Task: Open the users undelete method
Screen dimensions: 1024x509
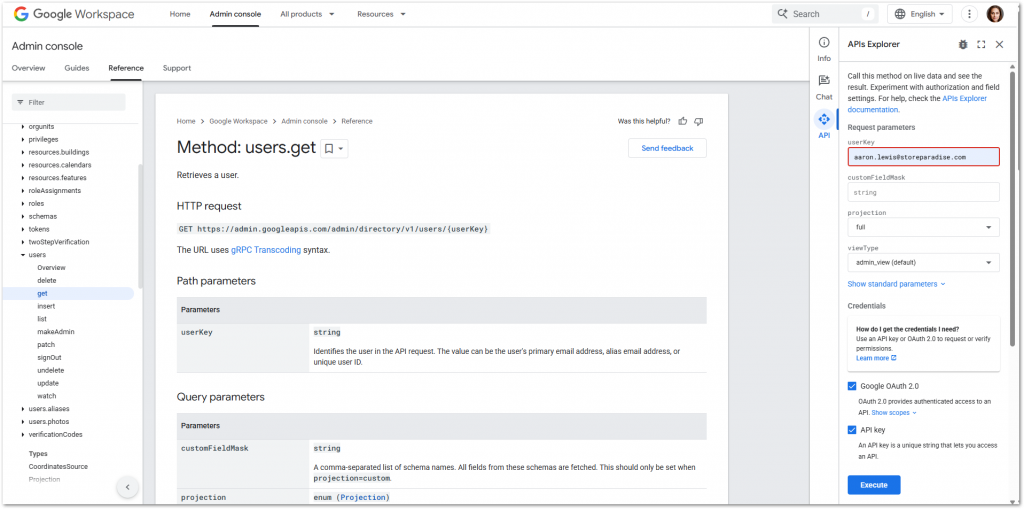Action: pos(51,370)
